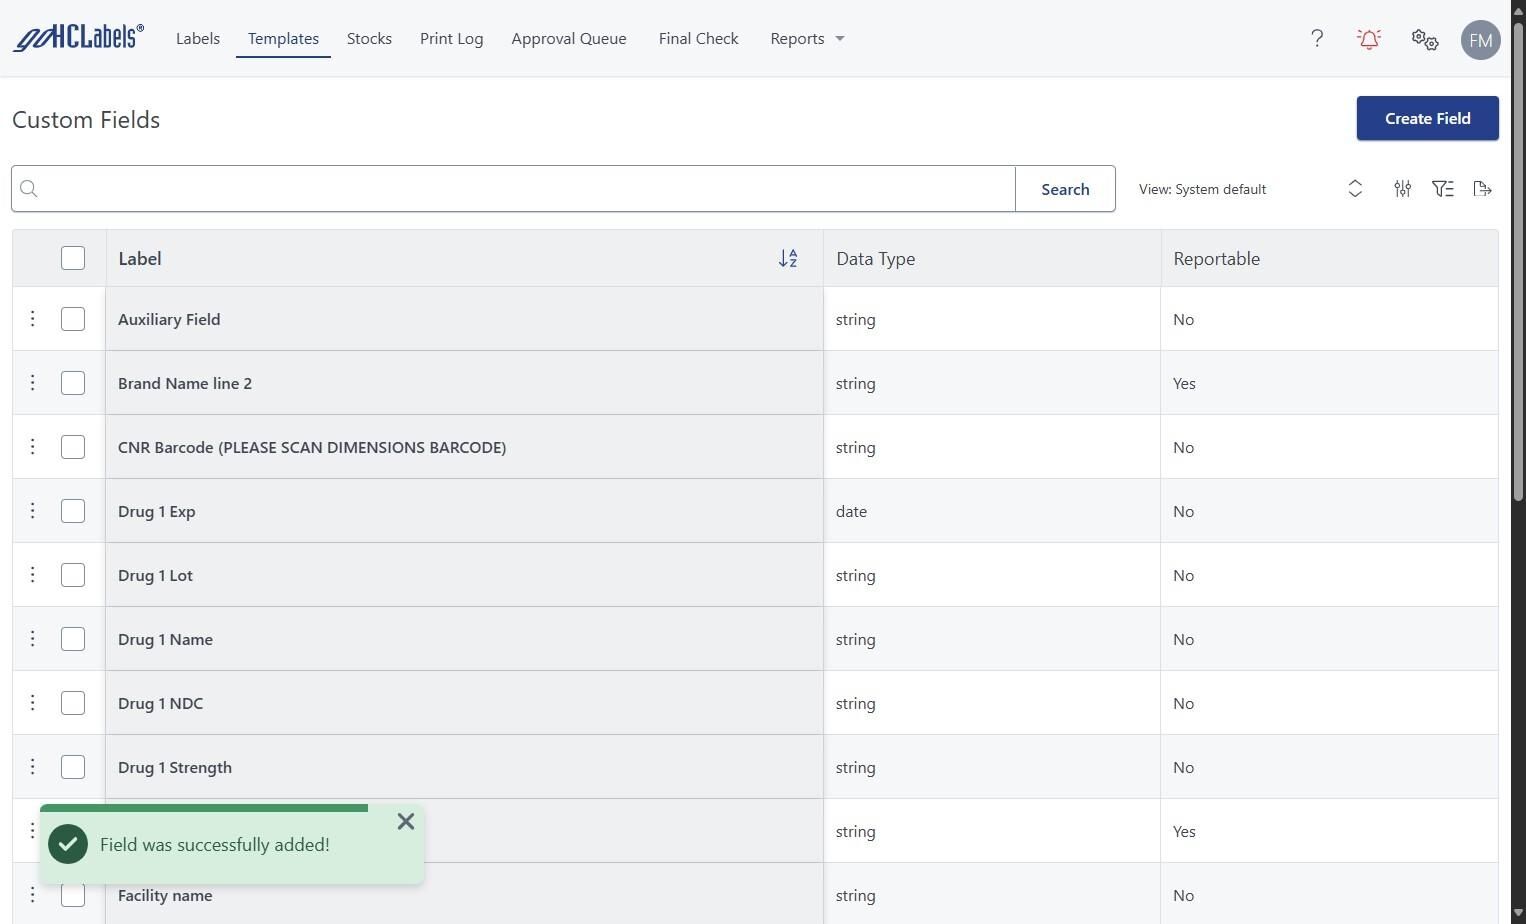Open the FM user avatar menu
The height and width of the screenshot is (924, 1526).
point(1480,40)
